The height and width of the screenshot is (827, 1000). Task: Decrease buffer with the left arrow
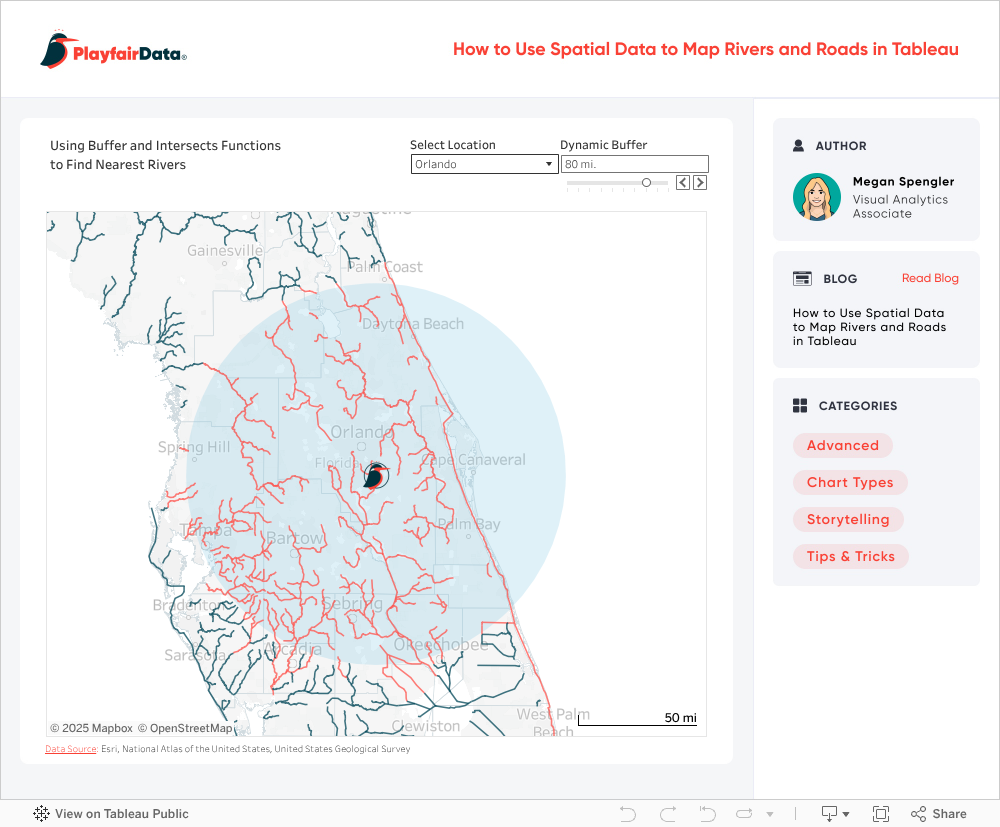coord(683,182)
